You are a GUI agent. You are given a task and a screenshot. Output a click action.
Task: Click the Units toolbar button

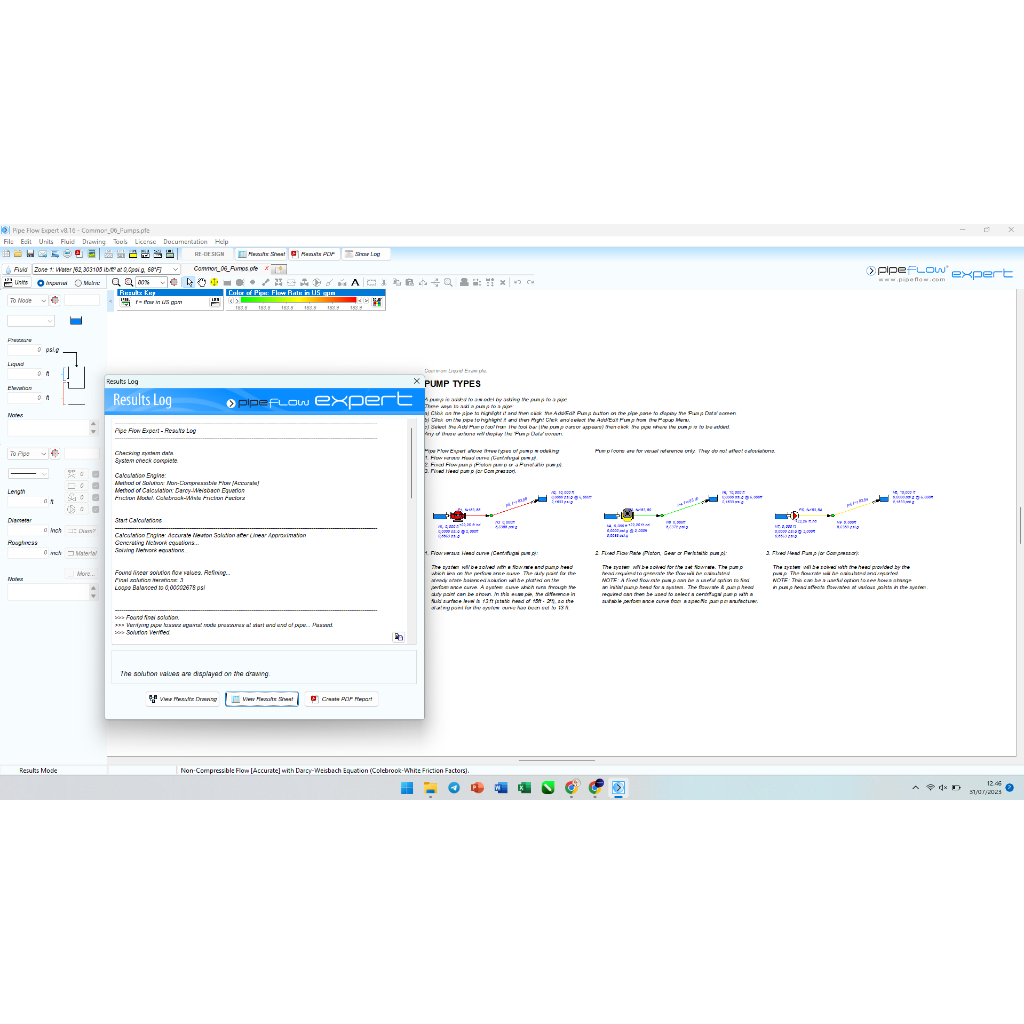point(16,283)
